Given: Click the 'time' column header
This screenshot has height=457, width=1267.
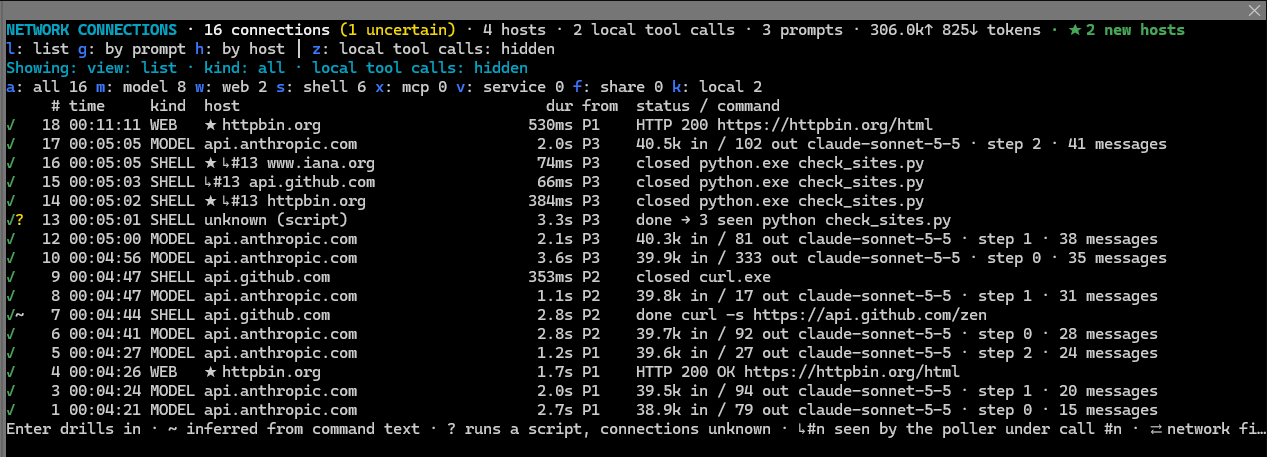Looking at the screenshot, I should click(87, 106).
